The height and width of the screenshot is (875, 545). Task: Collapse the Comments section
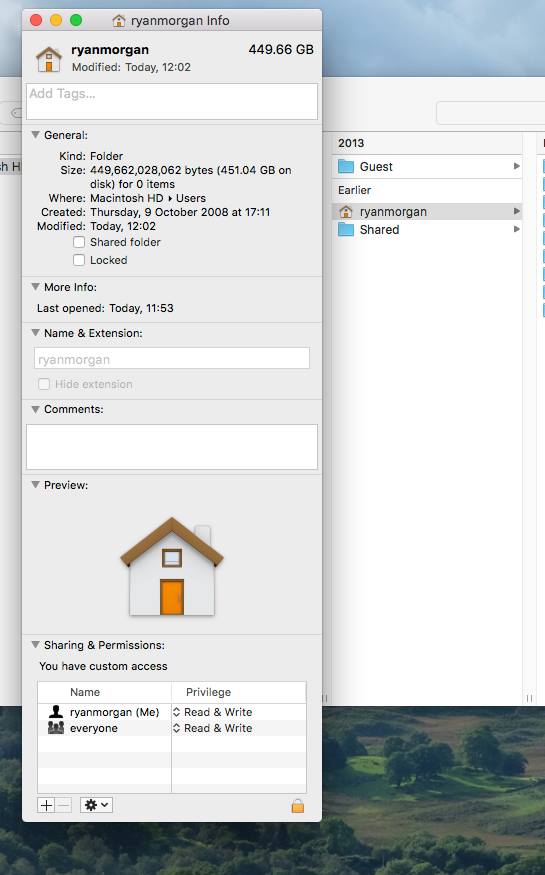coord(35,409)
